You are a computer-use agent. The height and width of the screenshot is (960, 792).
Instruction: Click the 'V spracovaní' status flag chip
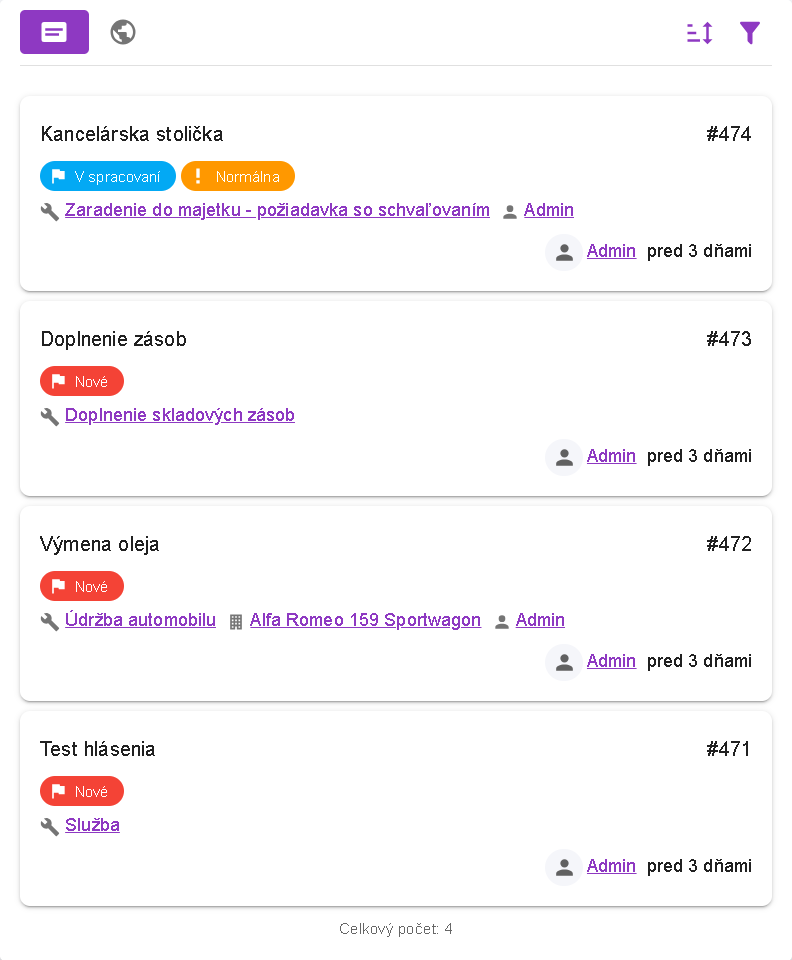[108, 177]
